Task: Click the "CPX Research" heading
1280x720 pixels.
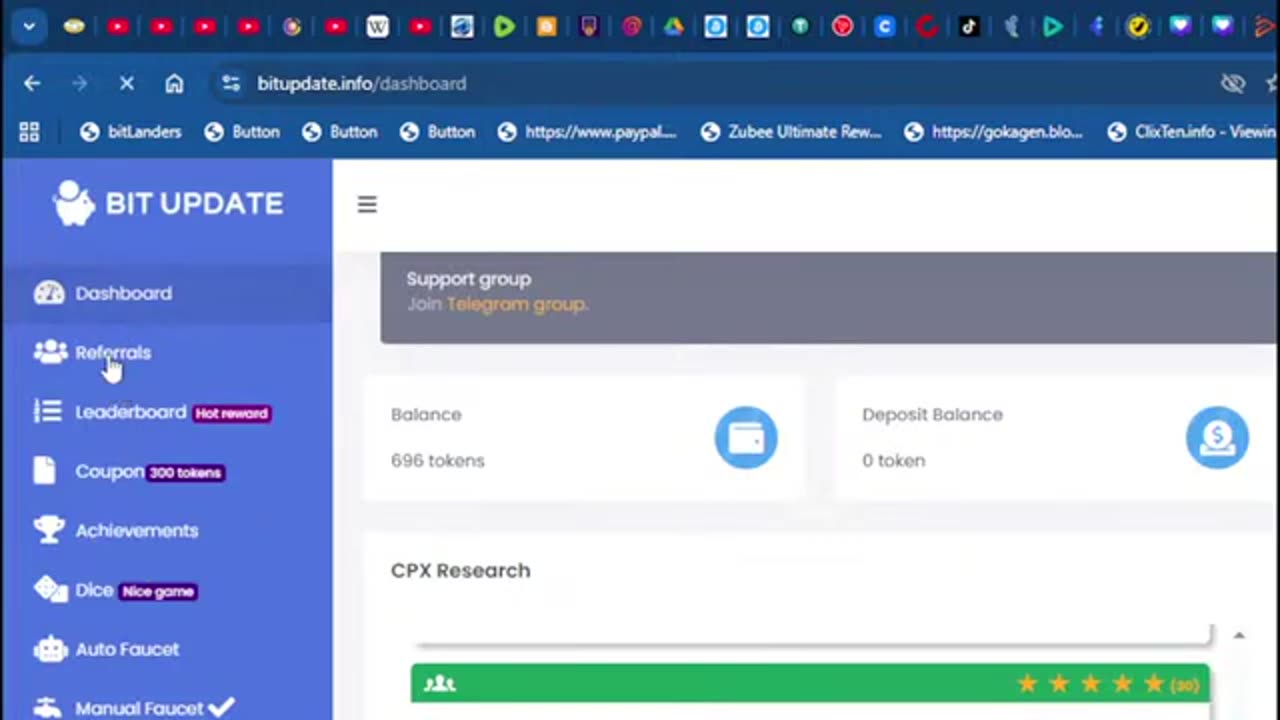Action: coord(461,571)
